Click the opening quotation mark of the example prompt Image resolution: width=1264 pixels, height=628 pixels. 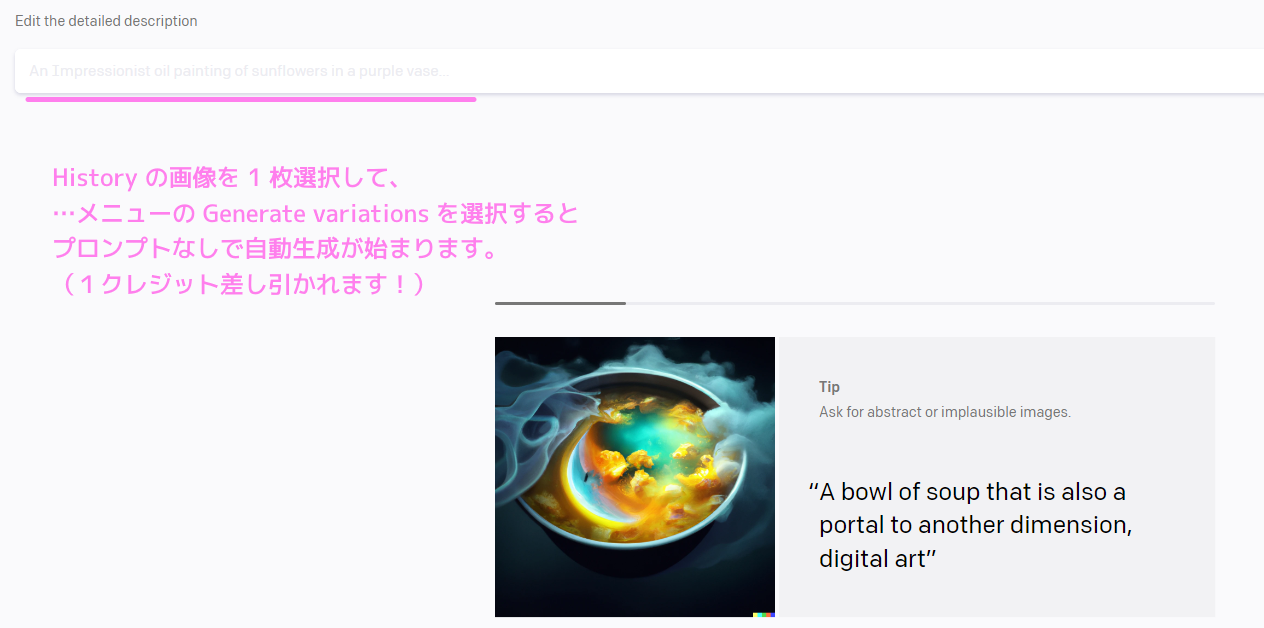click(x=812, y=490)
